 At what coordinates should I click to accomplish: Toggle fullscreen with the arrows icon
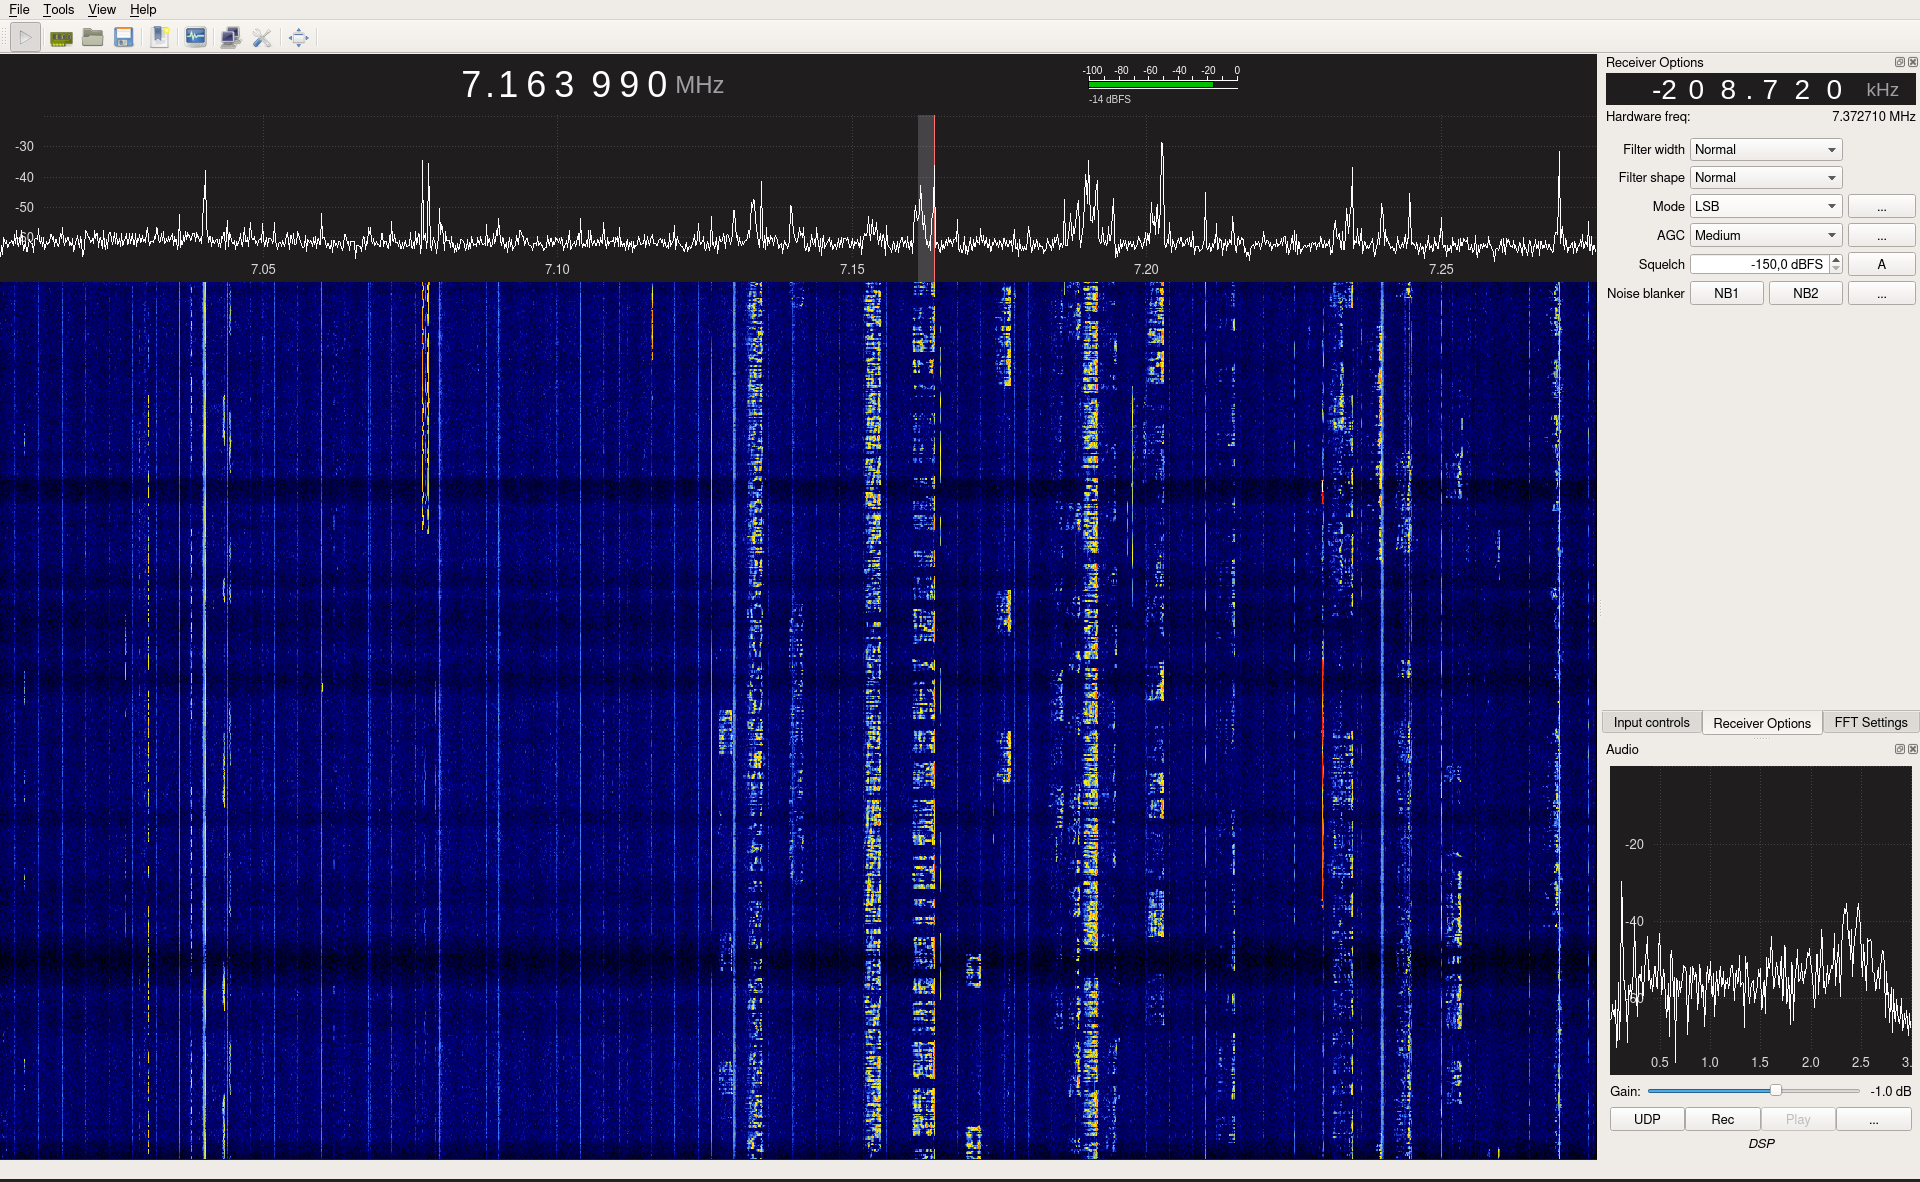coord(298,38)
